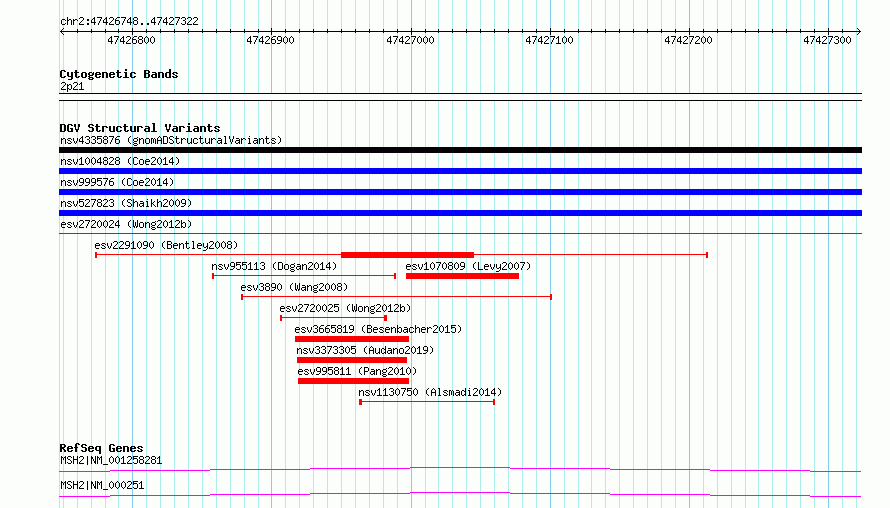Click the red nsv3373305 variant bar
Screen dimensions: 890x508
click(x=352, y=360)
